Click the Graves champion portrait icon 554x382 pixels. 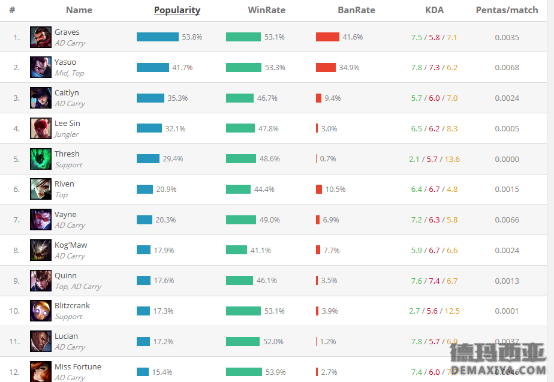(41, 37)
